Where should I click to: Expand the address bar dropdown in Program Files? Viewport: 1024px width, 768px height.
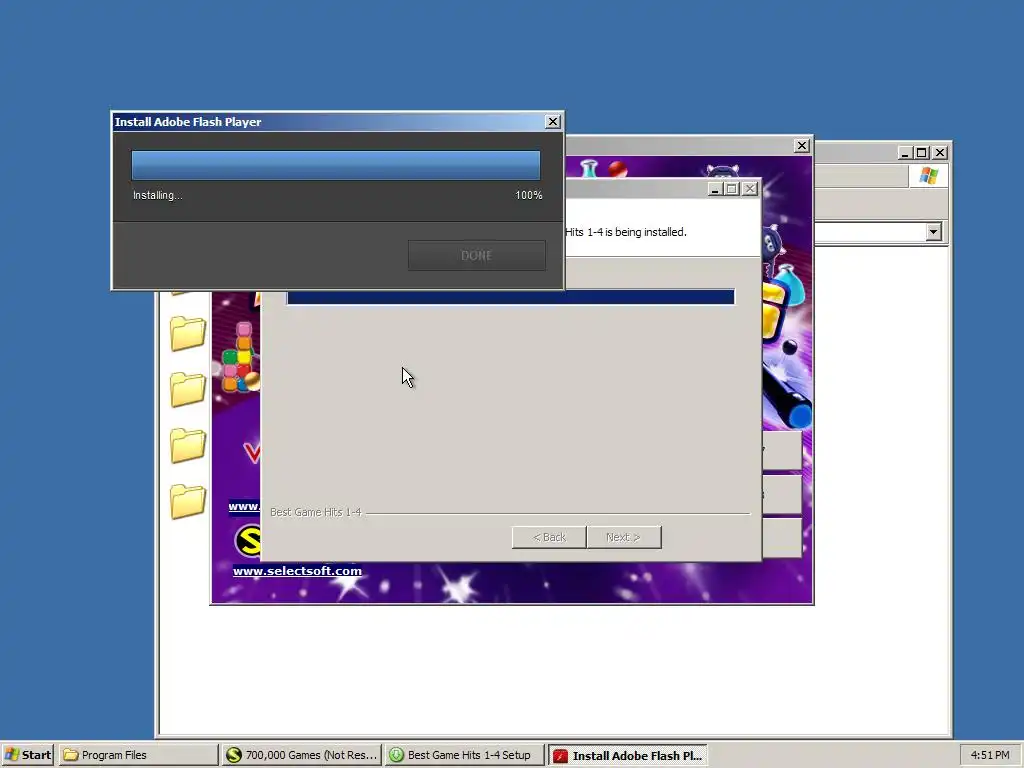coord(933,232)
